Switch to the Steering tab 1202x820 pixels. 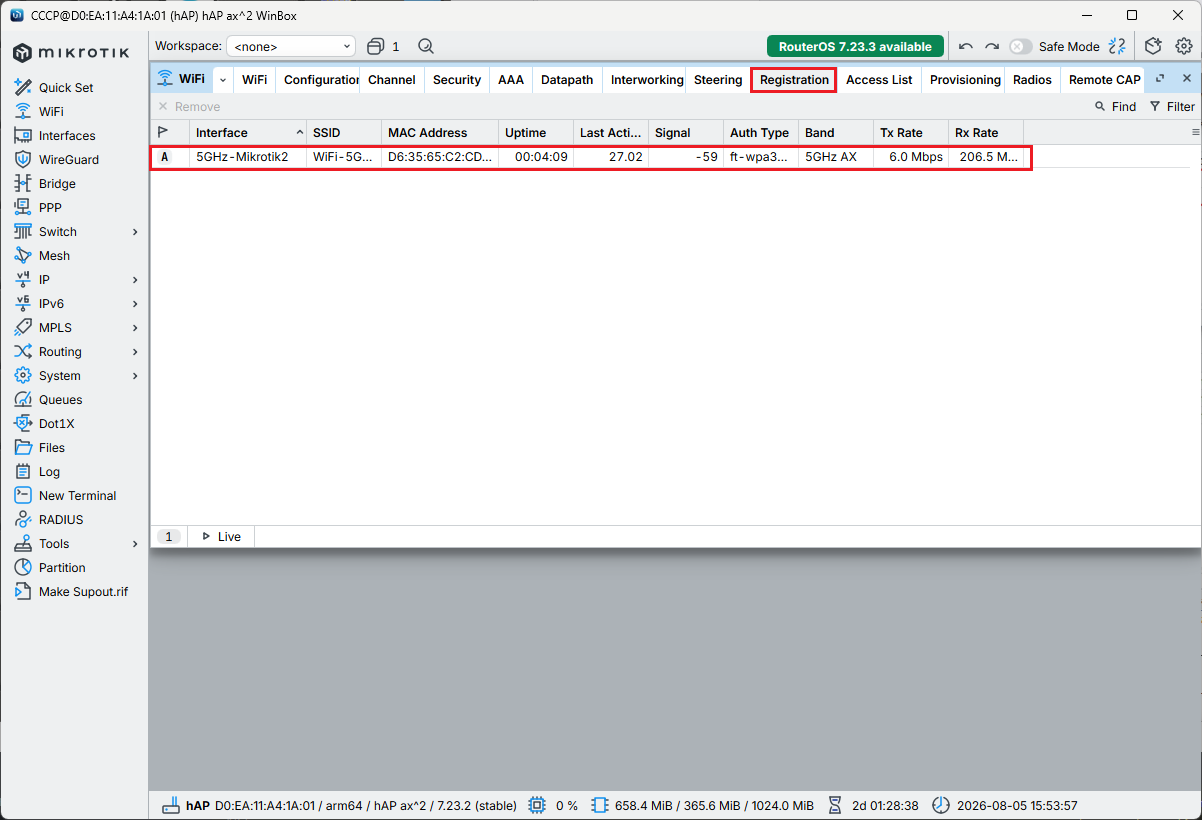tap(718, 80)
